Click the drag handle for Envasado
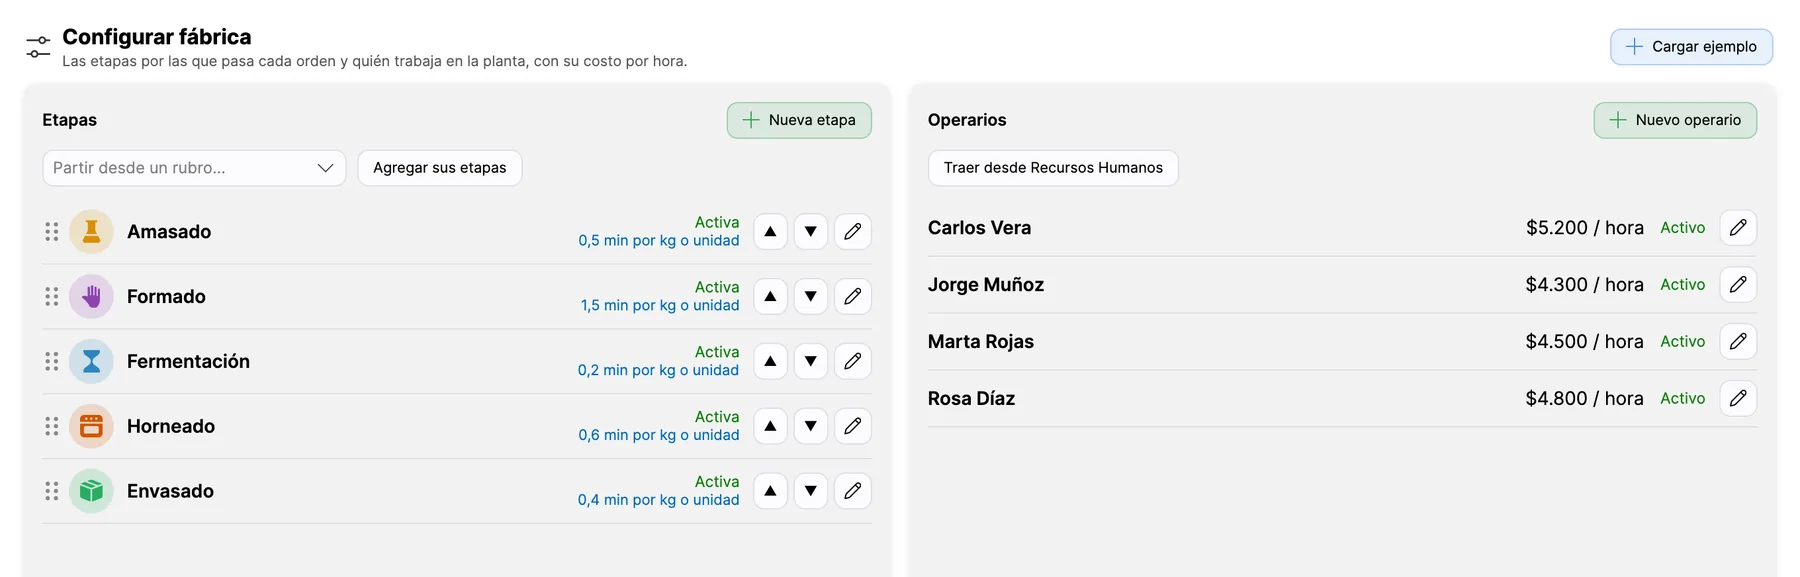This screenshot has height=577, width=1800. coord(52,492)
